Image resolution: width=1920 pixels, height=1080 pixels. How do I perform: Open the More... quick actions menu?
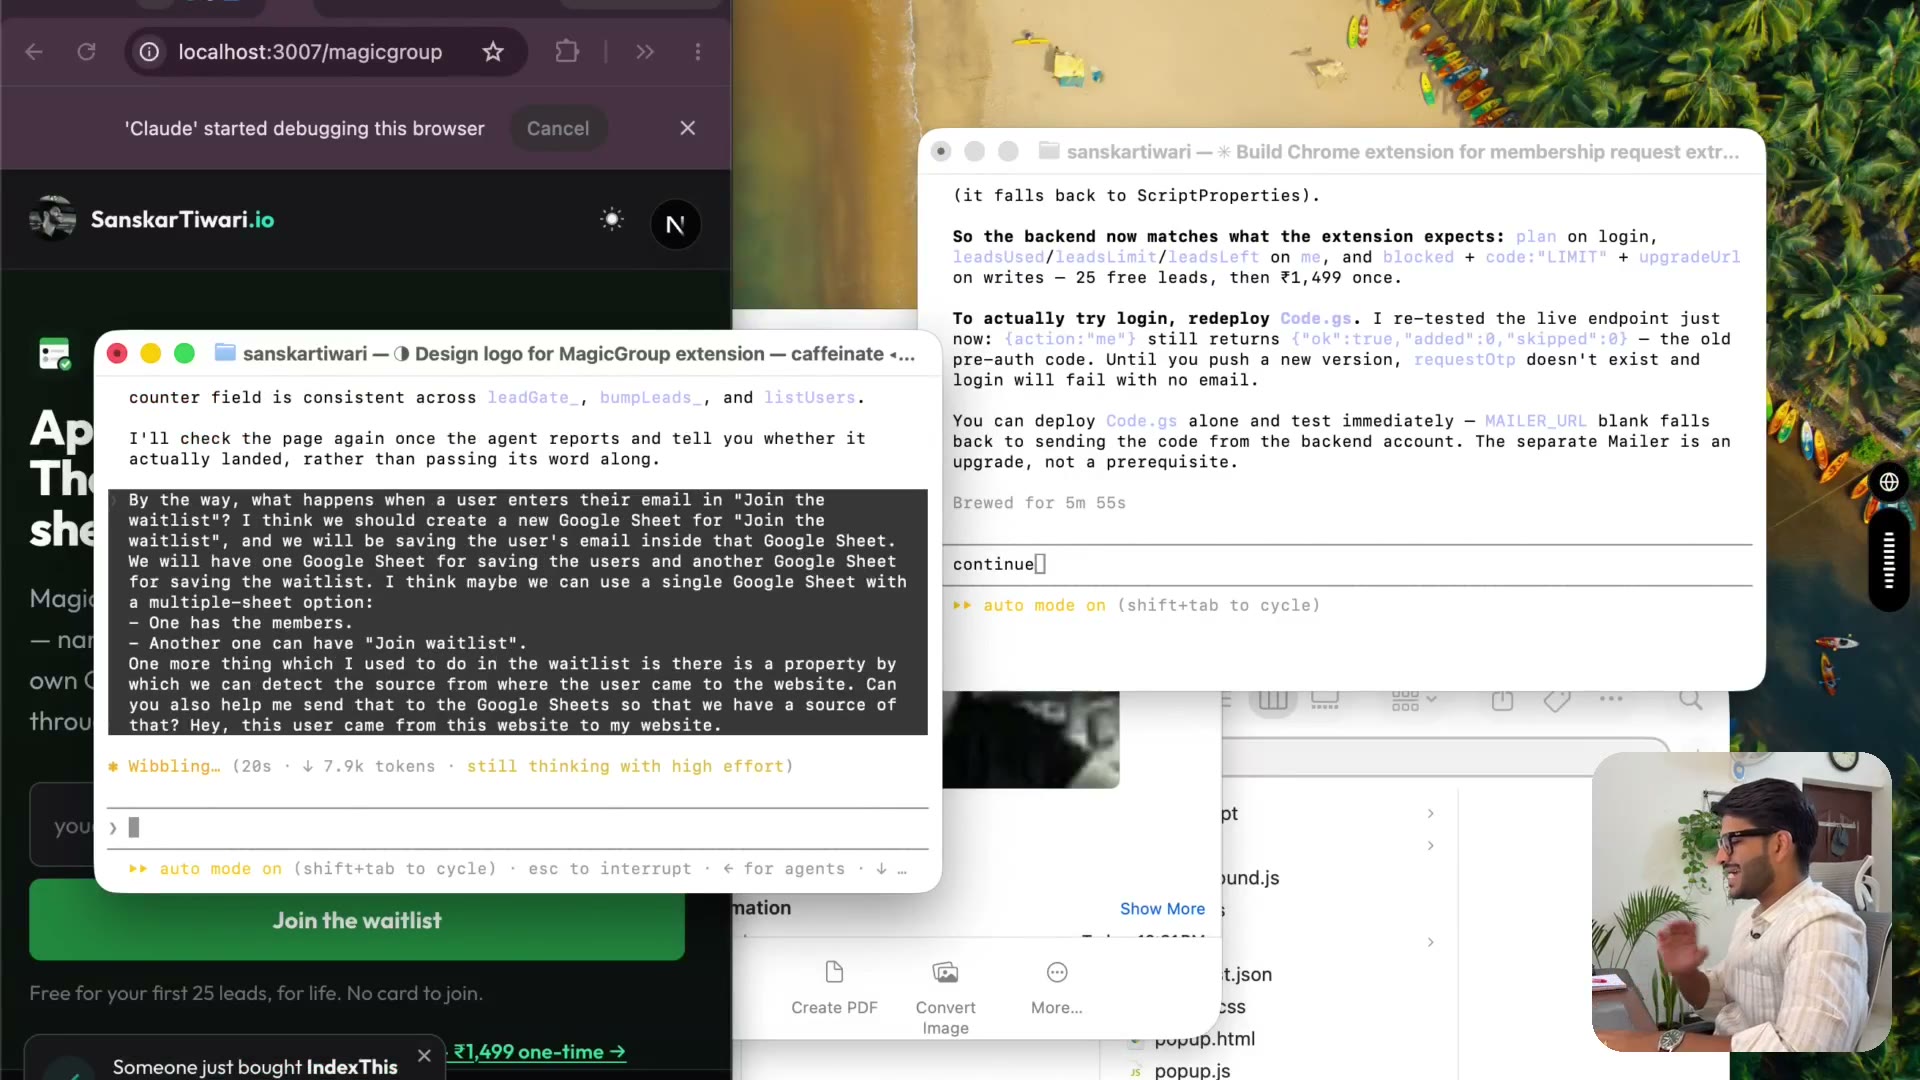click(x=1057, y=988)
